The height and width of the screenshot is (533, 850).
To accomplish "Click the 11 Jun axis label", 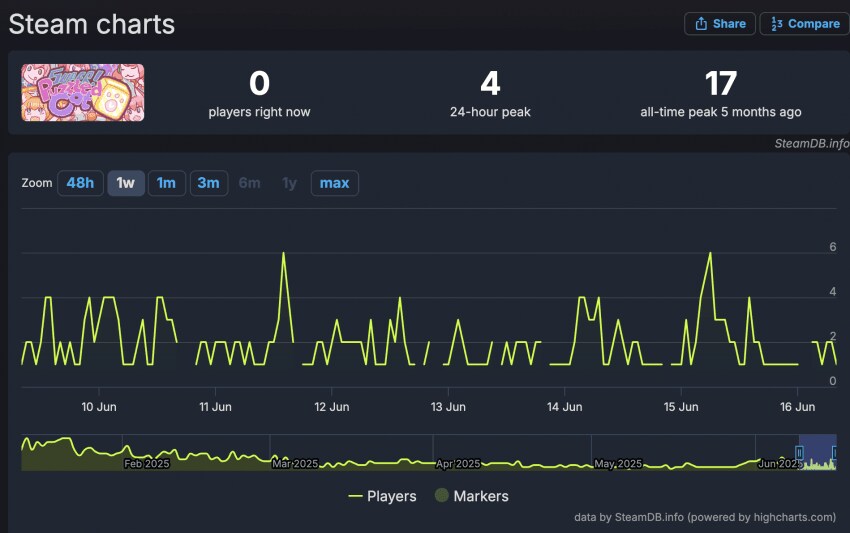I will [x=215, y=407].
